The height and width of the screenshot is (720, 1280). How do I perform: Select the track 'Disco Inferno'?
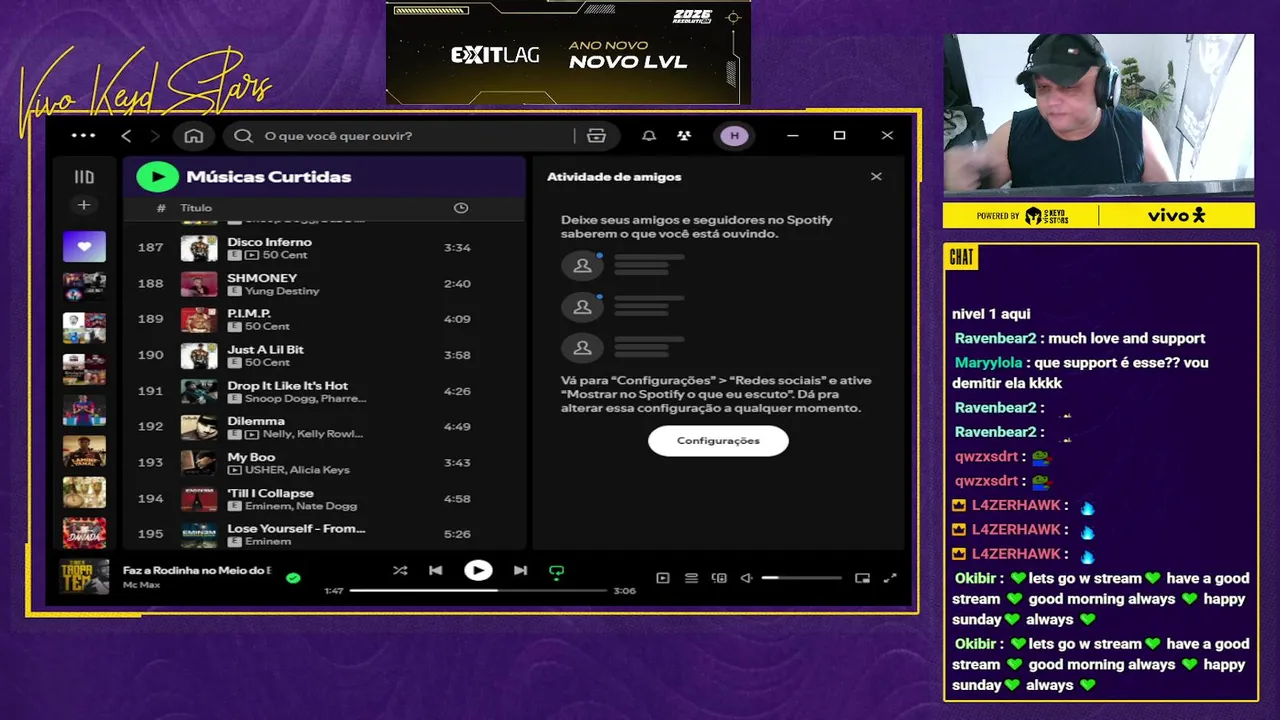[x=269, y=242]
